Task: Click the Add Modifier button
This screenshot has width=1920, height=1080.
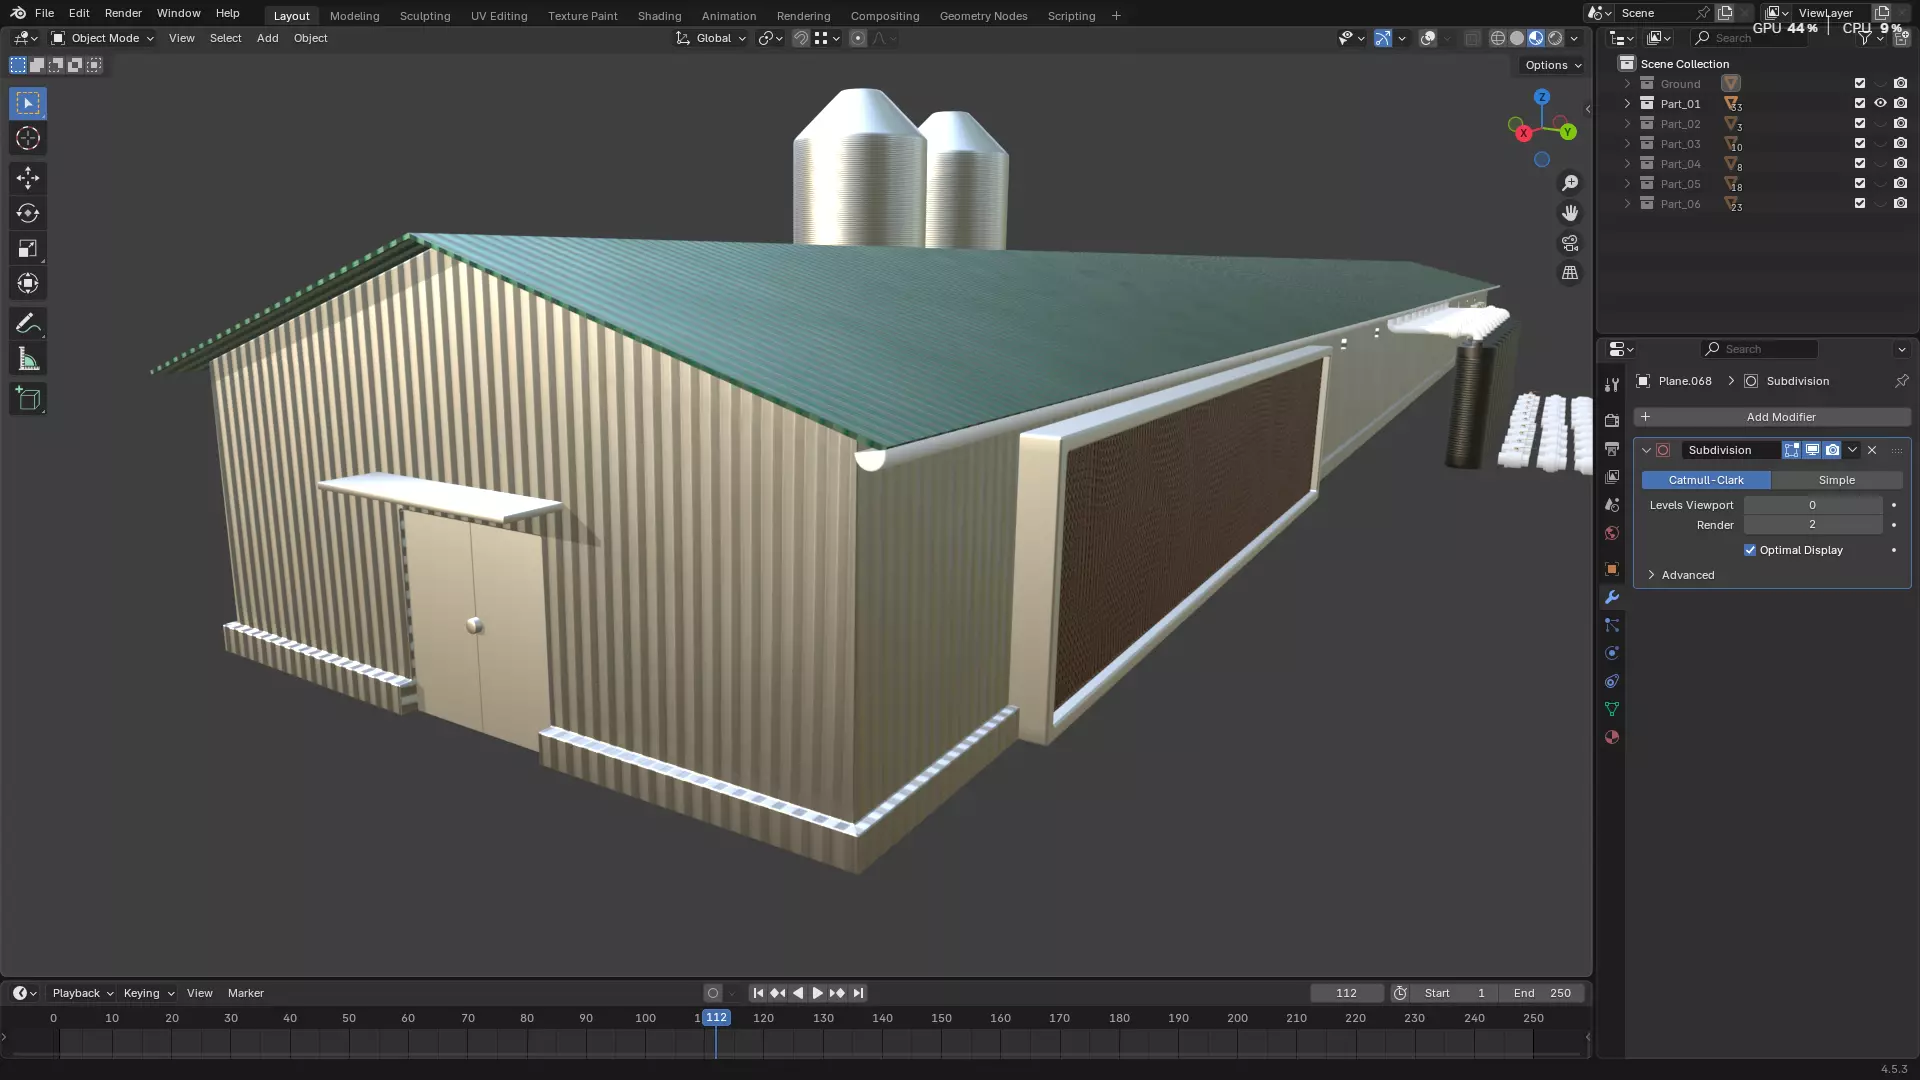Action: click(x=1772, y=417)
